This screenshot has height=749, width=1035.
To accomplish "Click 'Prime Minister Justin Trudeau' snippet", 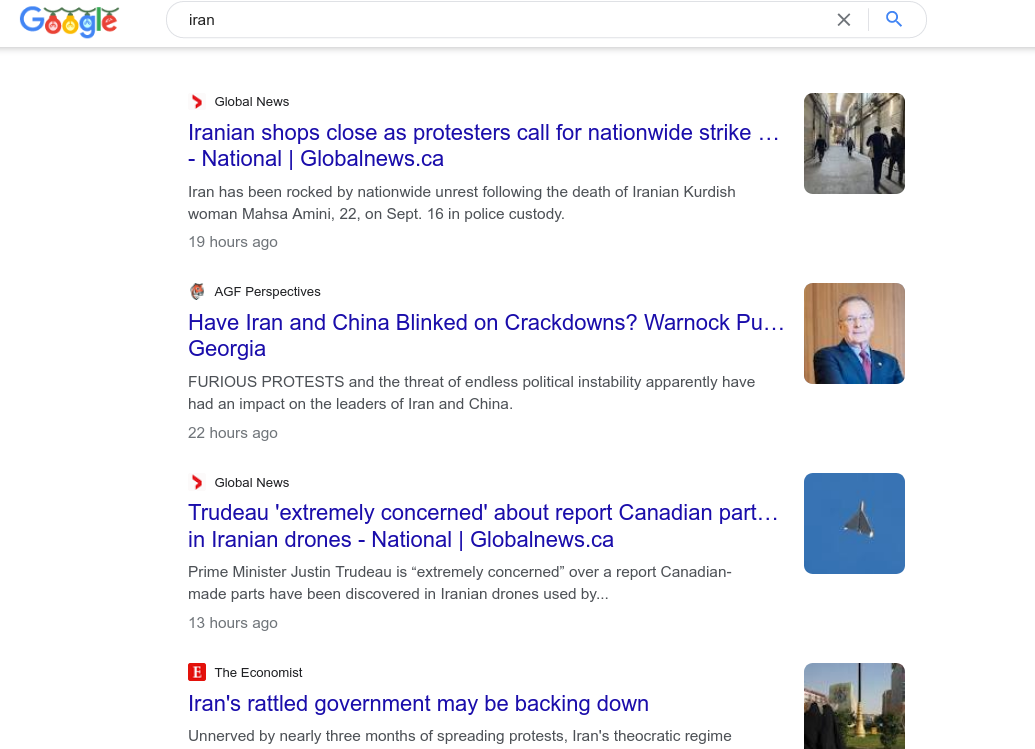I will pyautogui.click(x=459, y=583).
